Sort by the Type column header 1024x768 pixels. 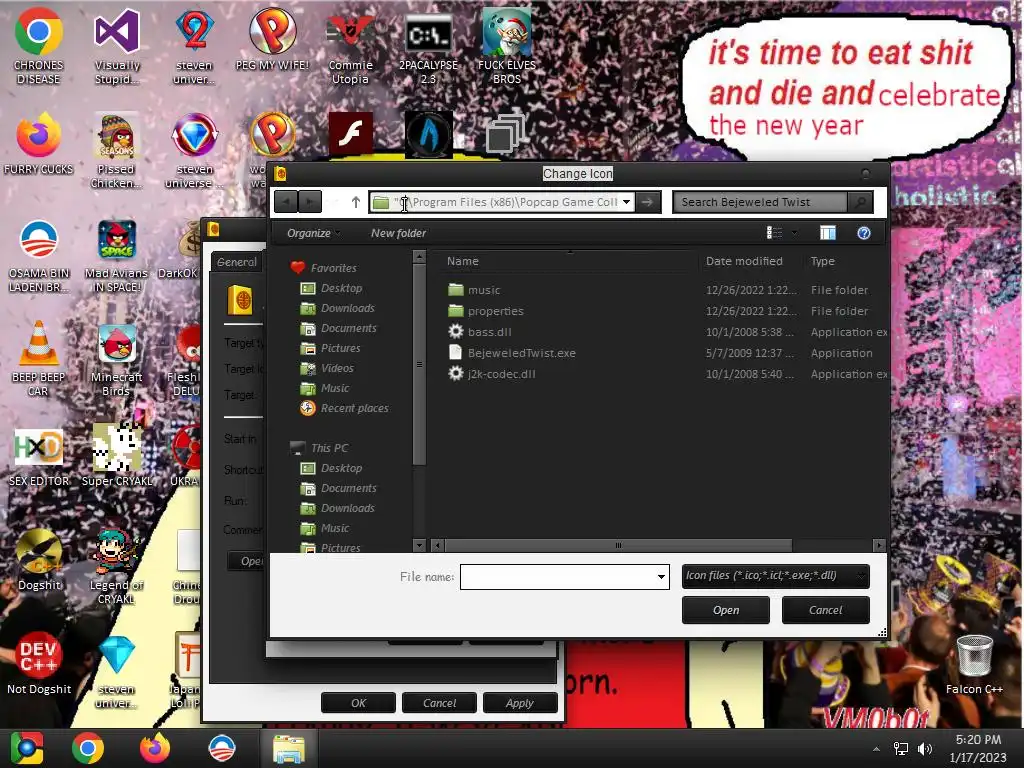822,261
